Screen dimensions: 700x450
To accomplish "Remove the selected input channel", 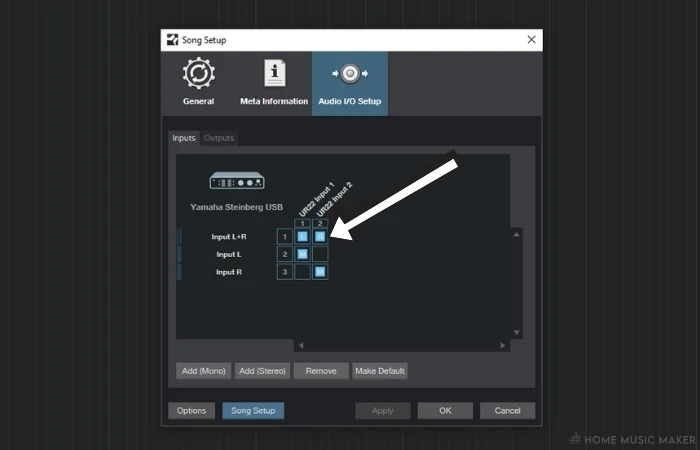I will coord(321,371).
